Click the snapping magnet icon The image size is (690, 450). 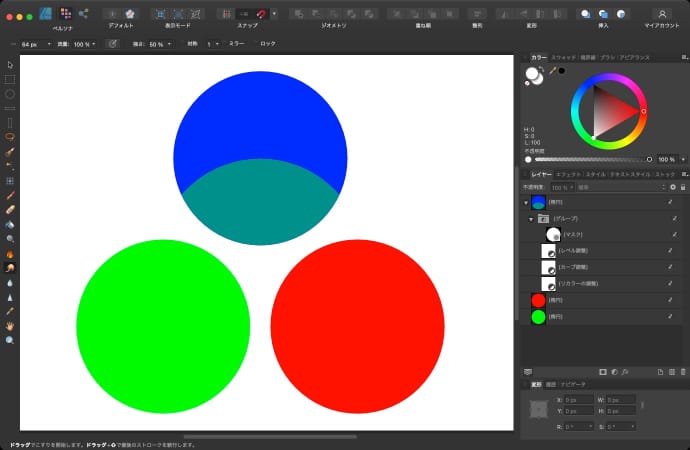click(261, 14)
